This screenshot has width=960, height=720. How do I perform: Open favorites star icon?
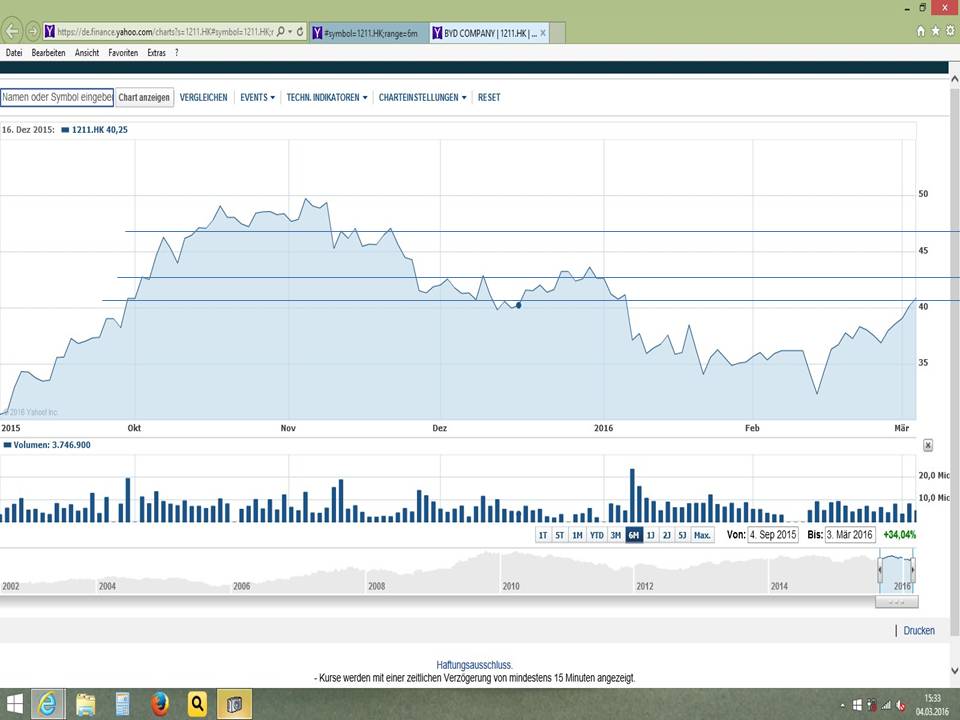pos(936,31)
